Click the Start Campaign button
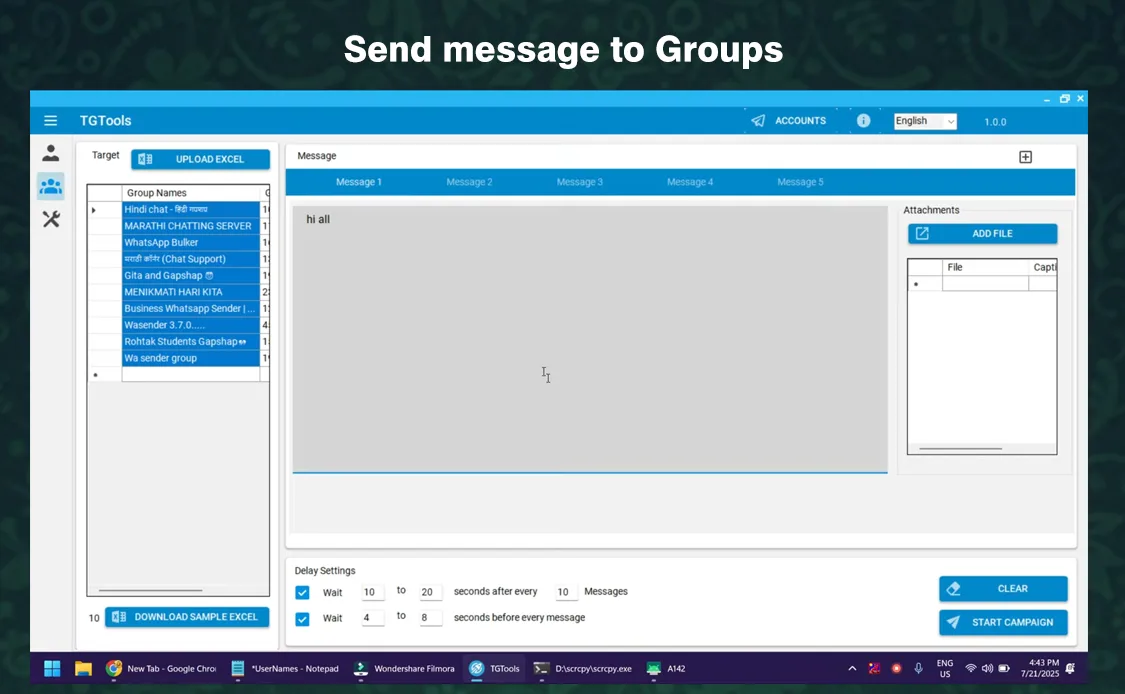 (x=1002, y=622)
